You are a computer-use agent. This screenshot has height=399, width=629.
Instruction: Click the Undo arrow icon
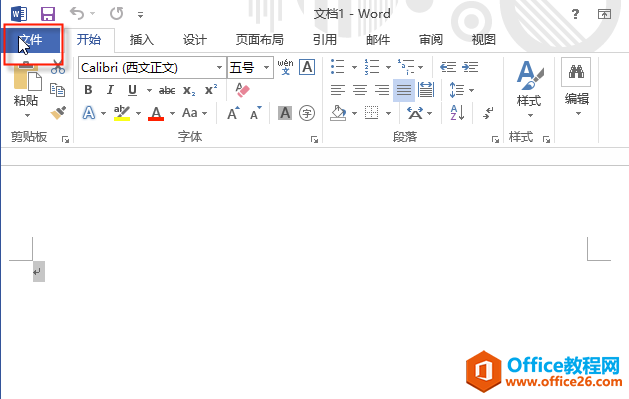point(77,14)
